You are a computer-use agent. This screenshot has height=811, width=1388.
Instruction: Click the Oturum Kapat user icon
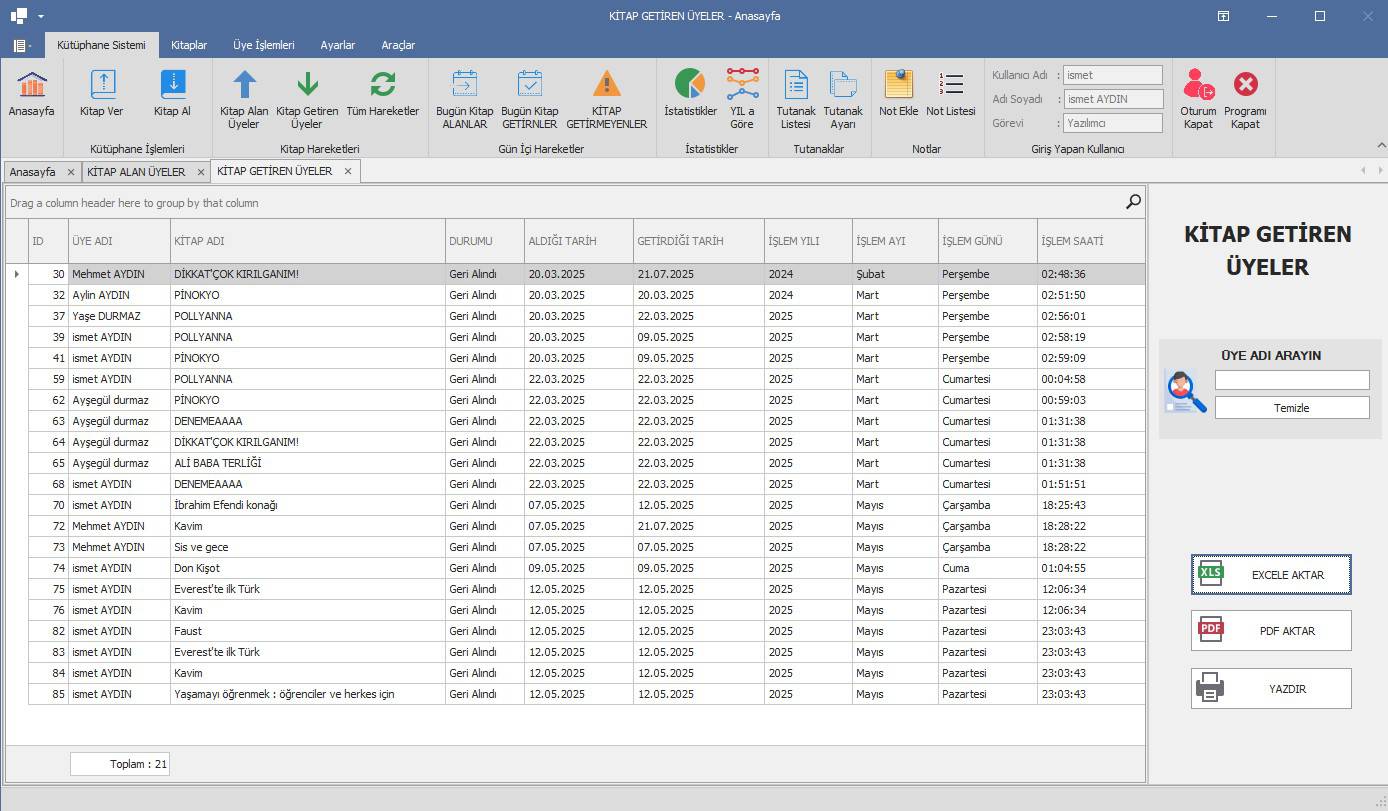click(1198, 85)
